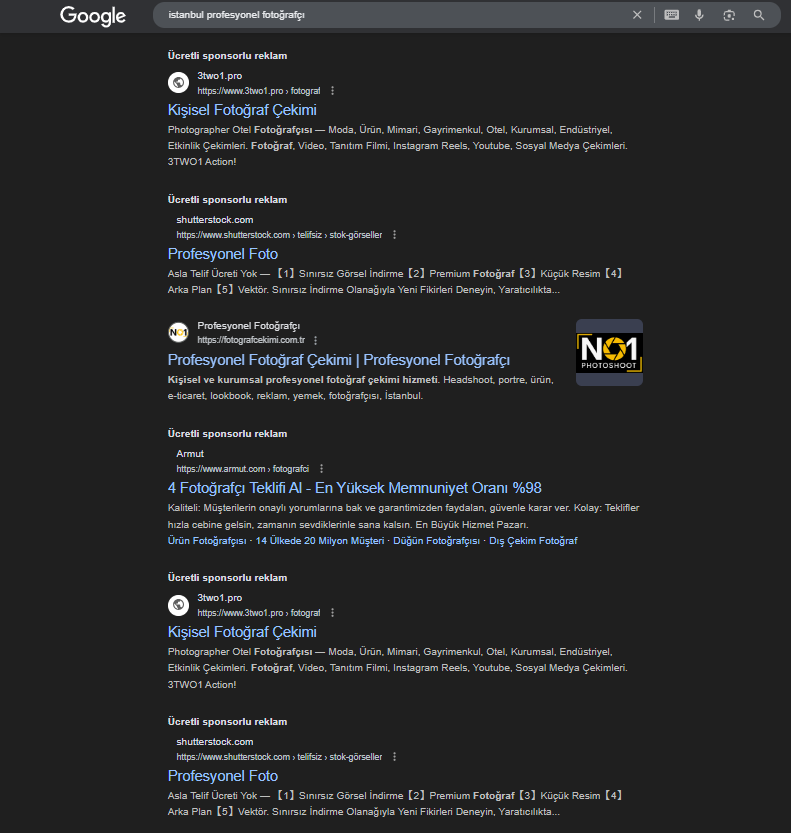Open three-dot menu beside first shutterstock URL
791x833 pixels.
394,235
